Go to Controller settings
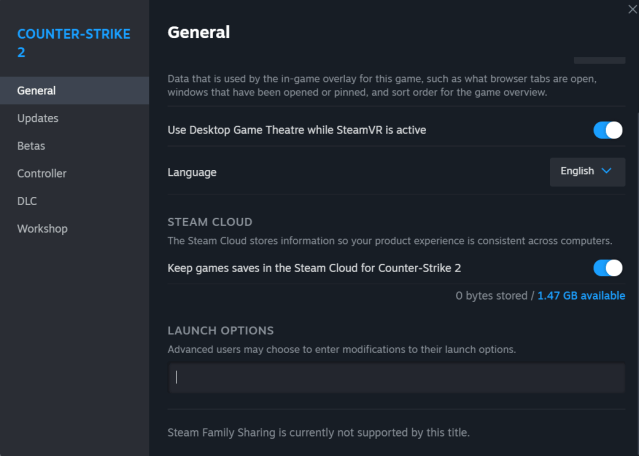 [x=74, y=174]
